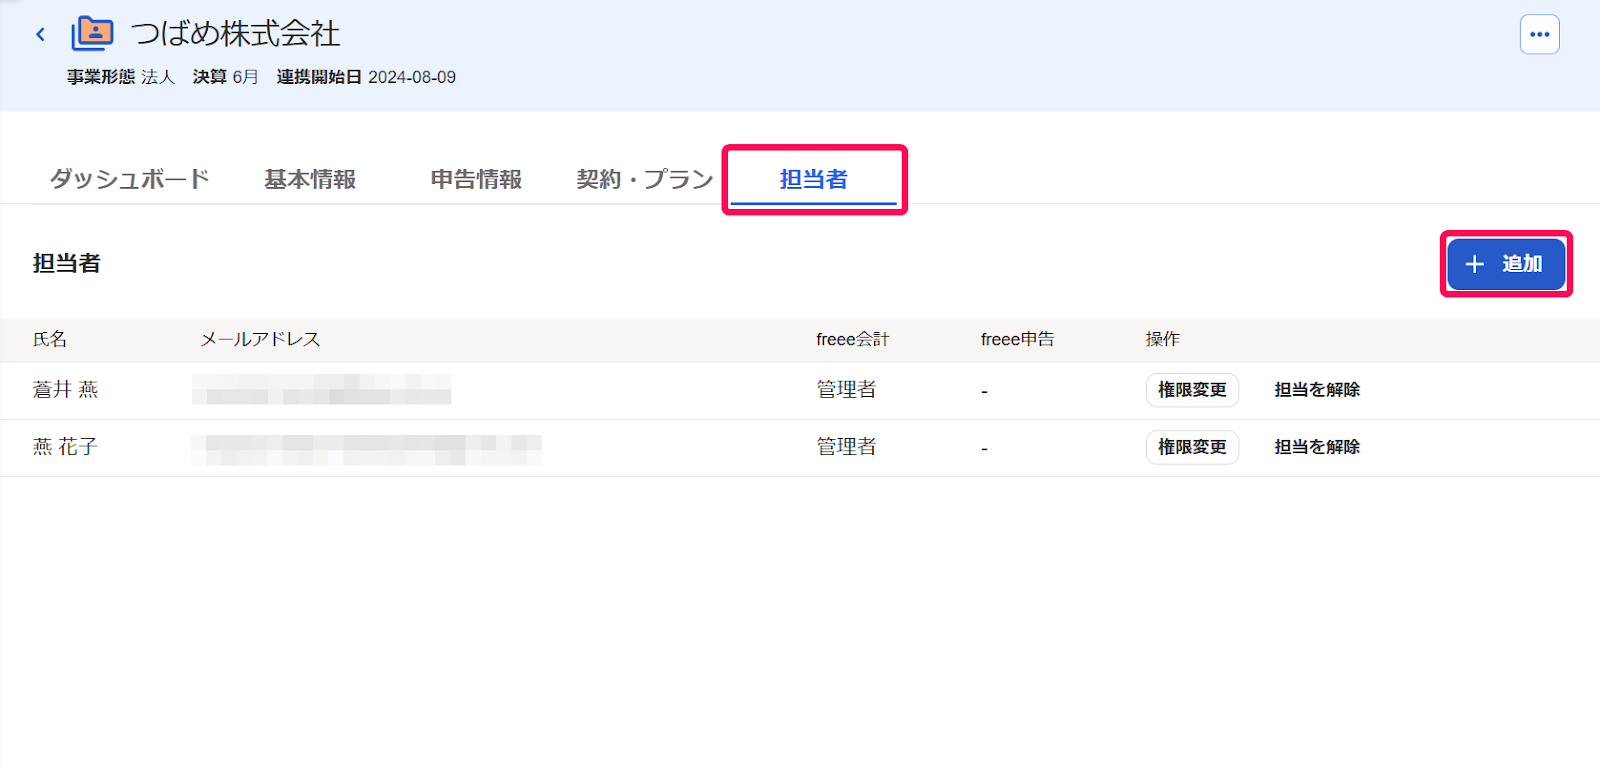Click the 操作 column header

(1163, 339)
